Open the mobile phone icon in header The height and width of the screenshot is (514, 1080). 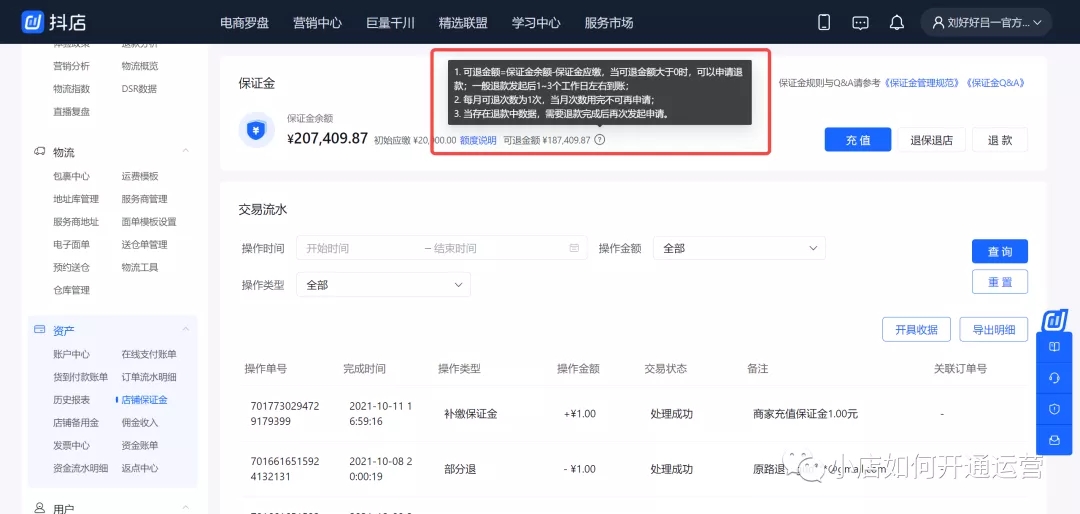click(x=824, y=22)
